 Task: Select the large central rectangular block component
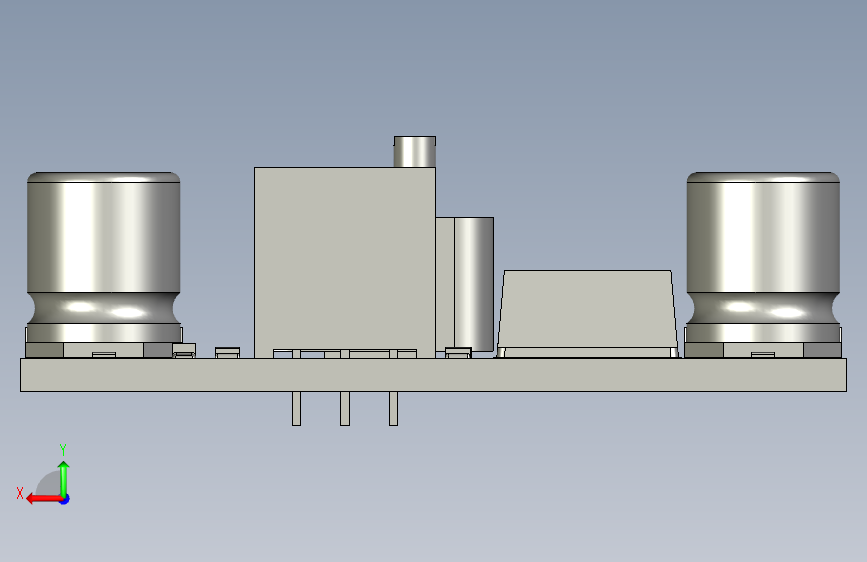click(344, 262)
